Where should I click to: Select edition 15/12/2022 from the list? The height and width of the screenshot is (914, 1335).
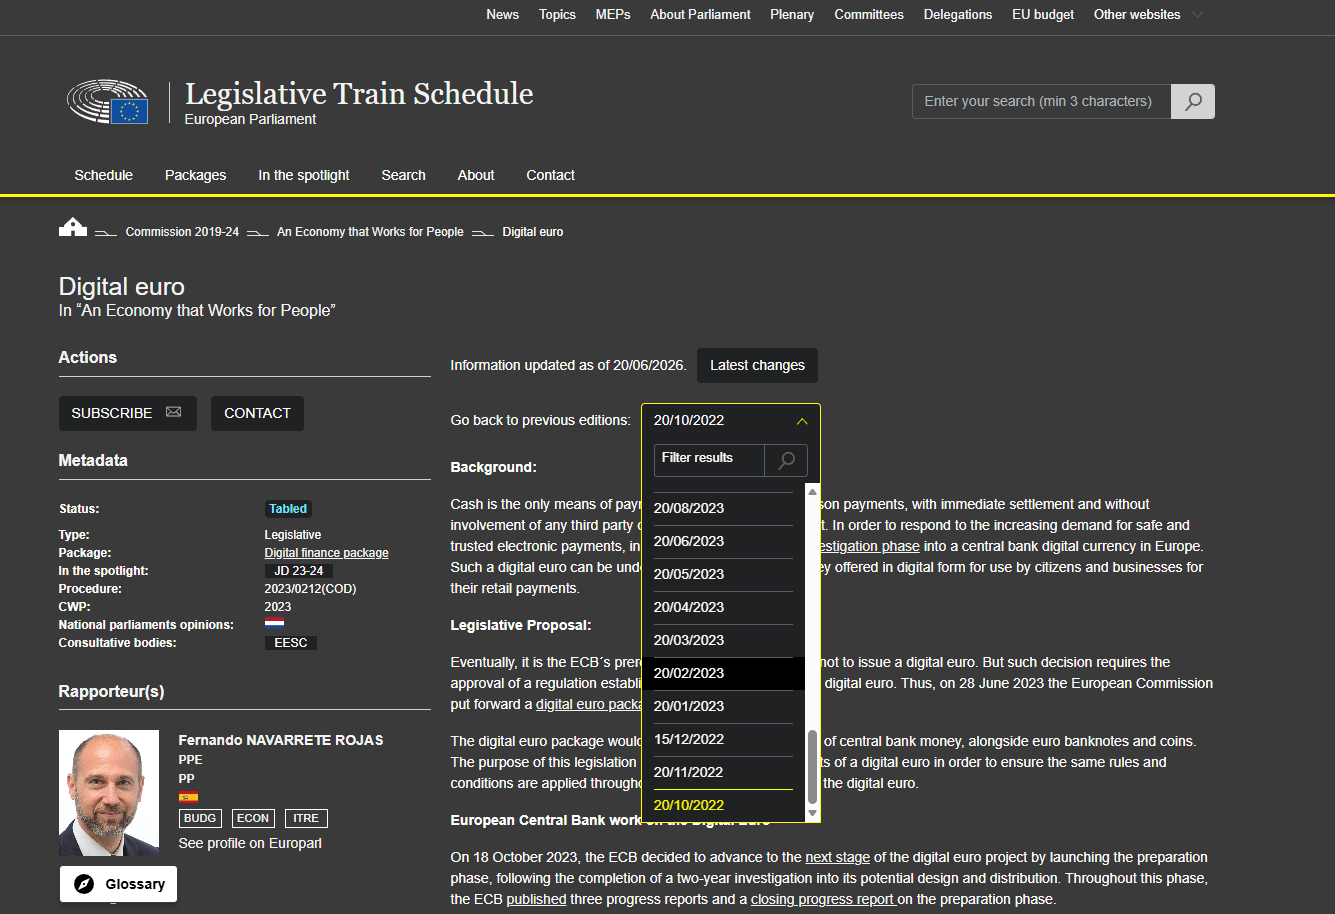(x=723, y=739)
